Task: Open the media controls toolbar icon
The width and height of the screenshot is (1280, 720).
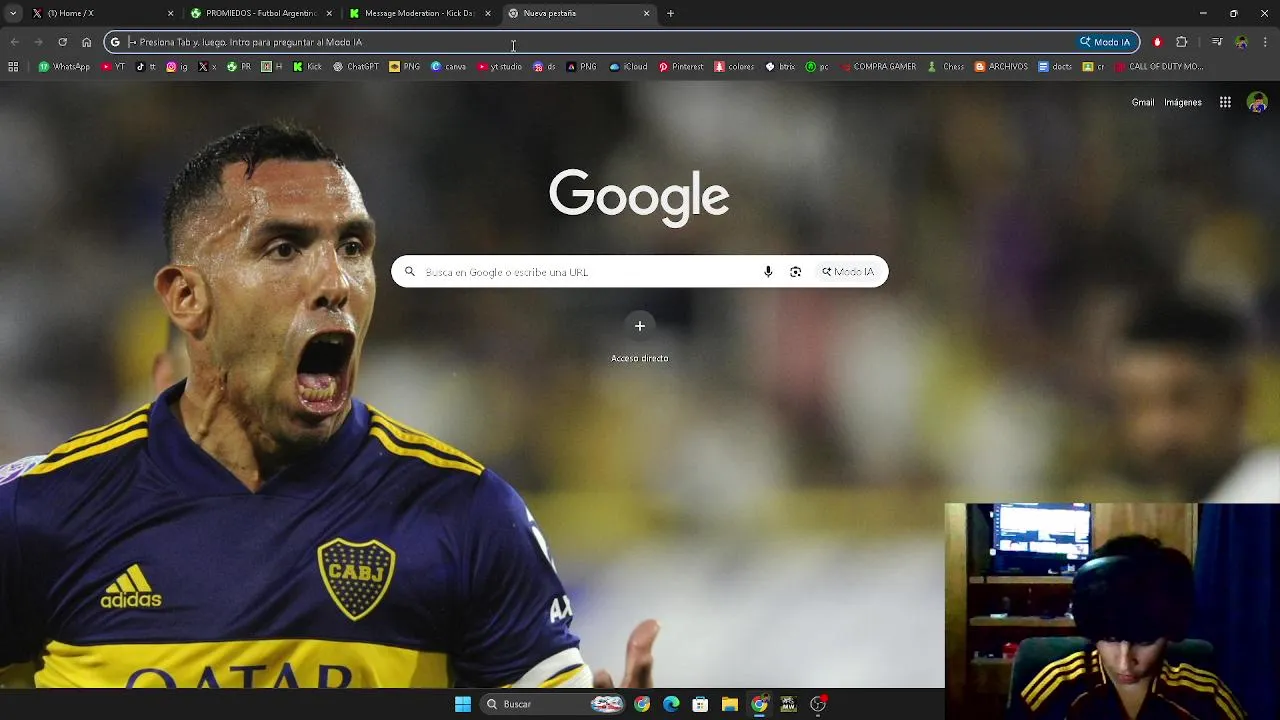Action: (x=1217, y=42)
